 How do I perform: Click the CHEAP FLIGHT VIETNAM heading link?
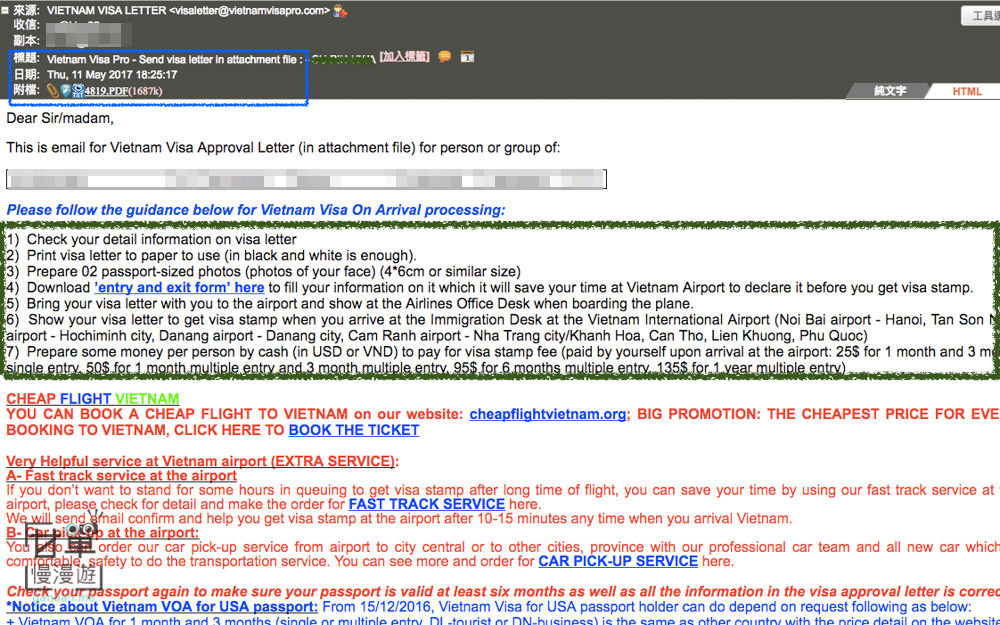tap(92, 399)
